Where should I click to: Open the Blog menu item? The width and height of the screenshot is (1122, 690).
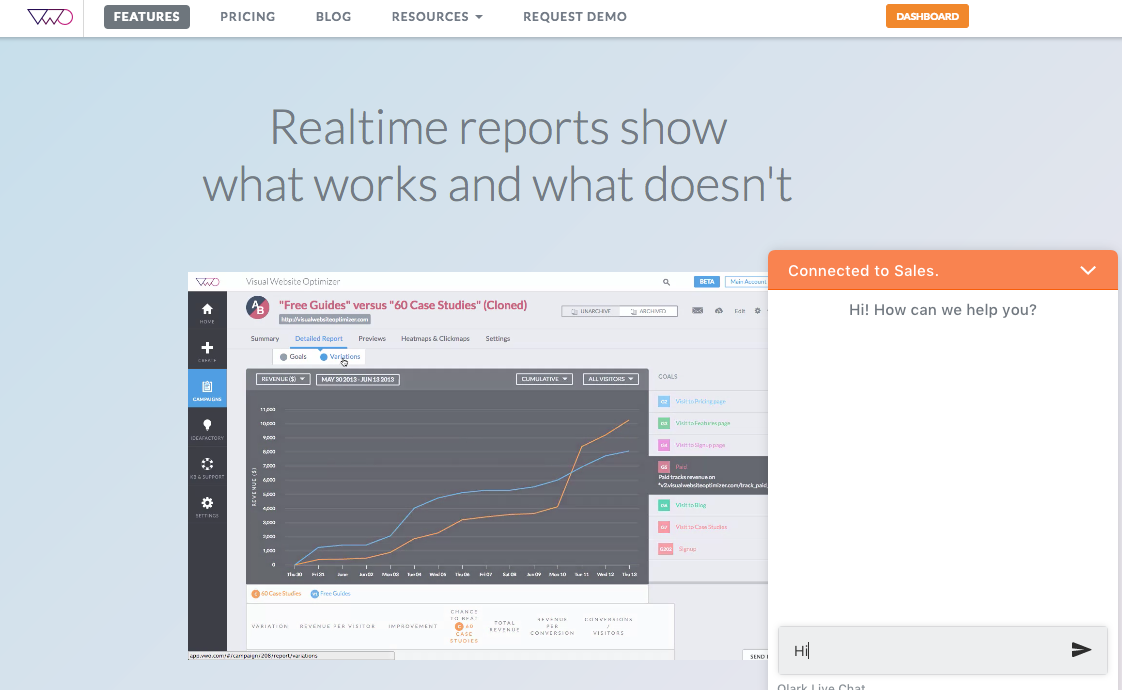click(x=333, y=17)
